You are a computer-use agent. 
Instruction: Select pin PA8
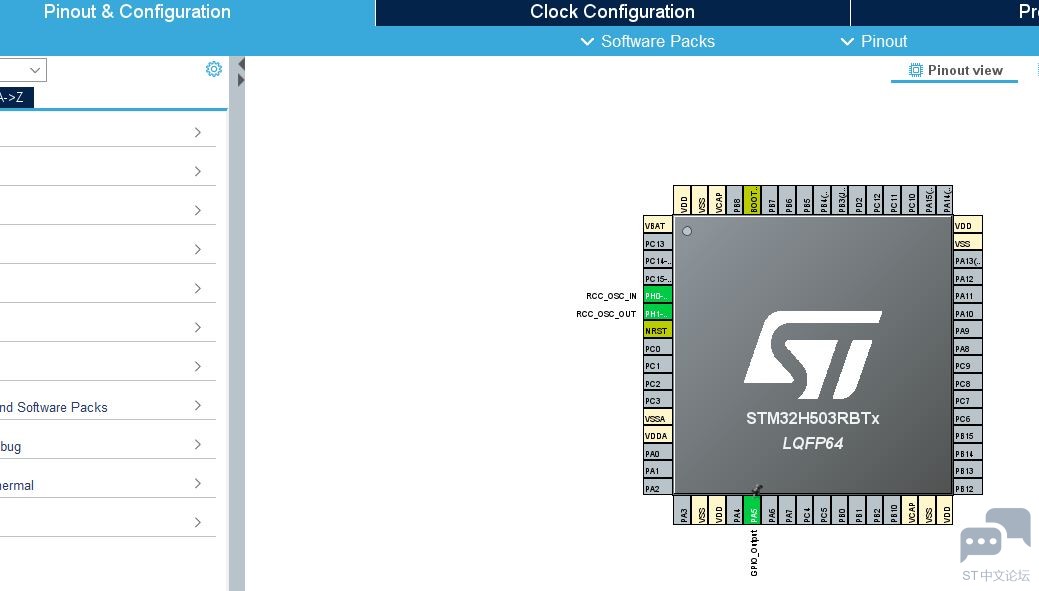(967, 349)
